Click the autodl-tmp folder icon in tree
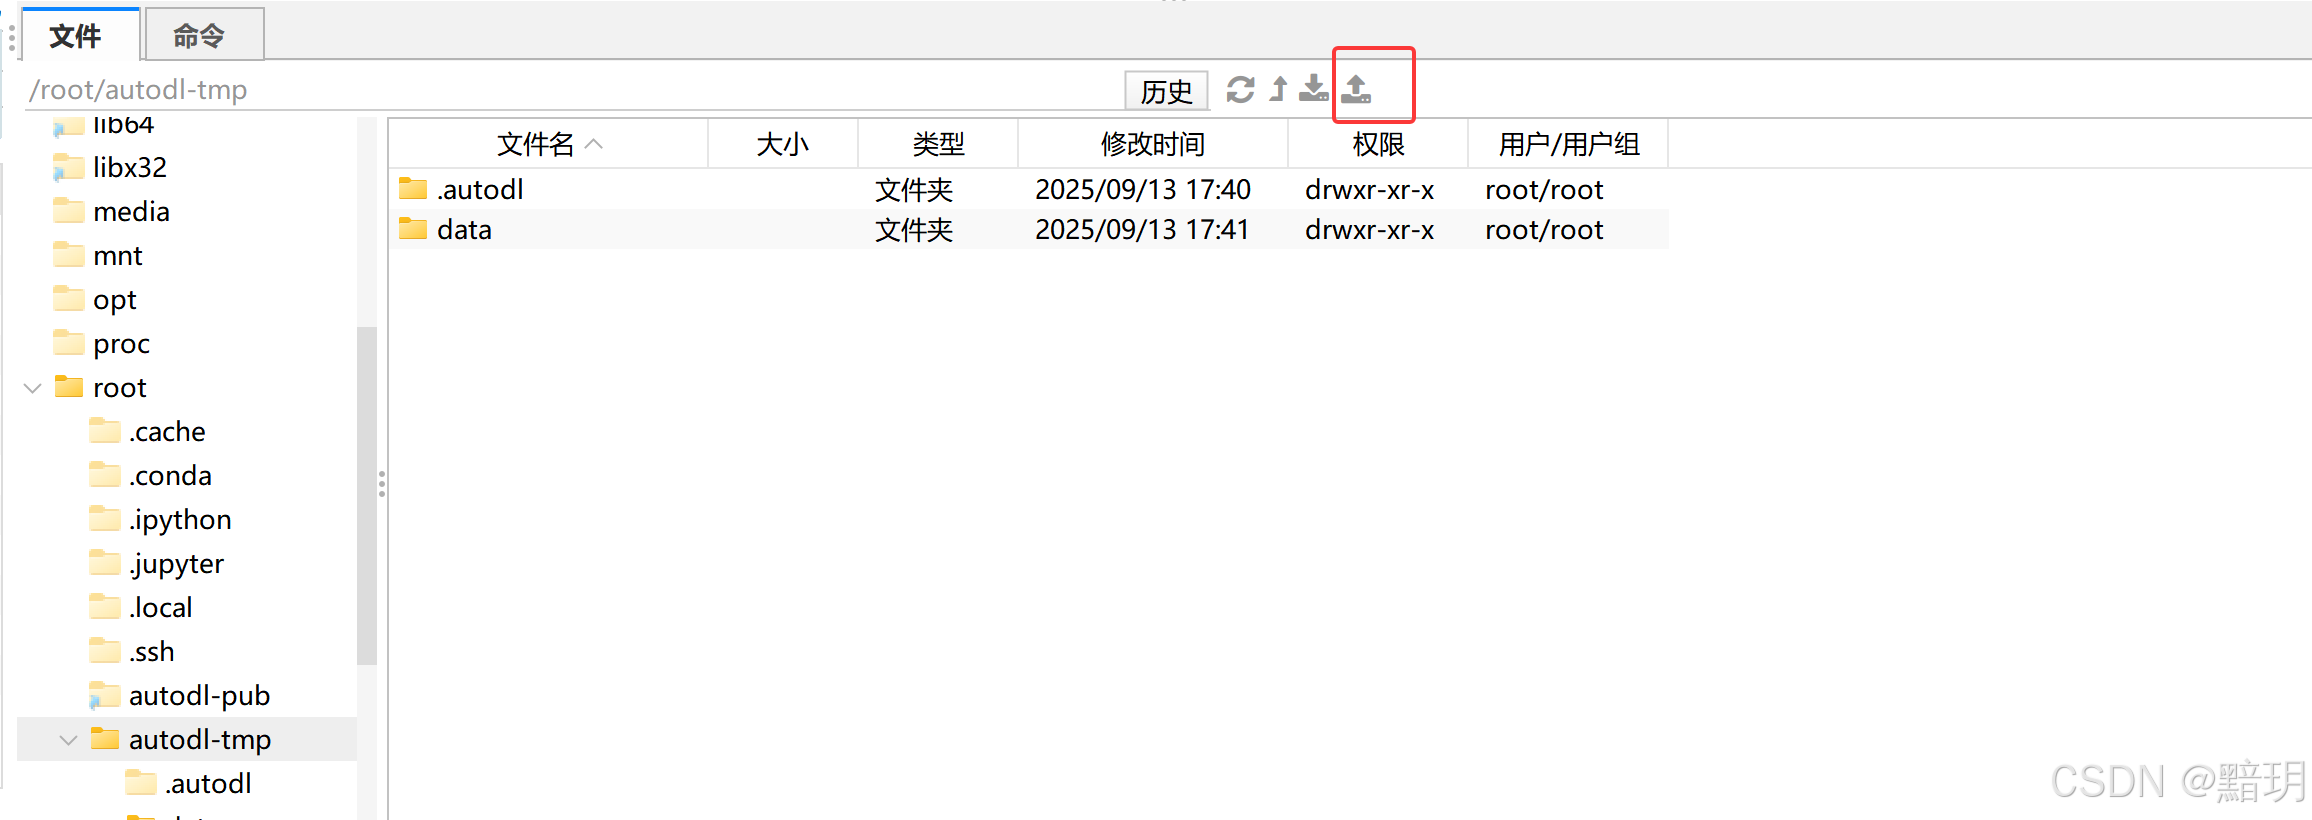This screenshot has height=820, width=2312. (104, 738)
